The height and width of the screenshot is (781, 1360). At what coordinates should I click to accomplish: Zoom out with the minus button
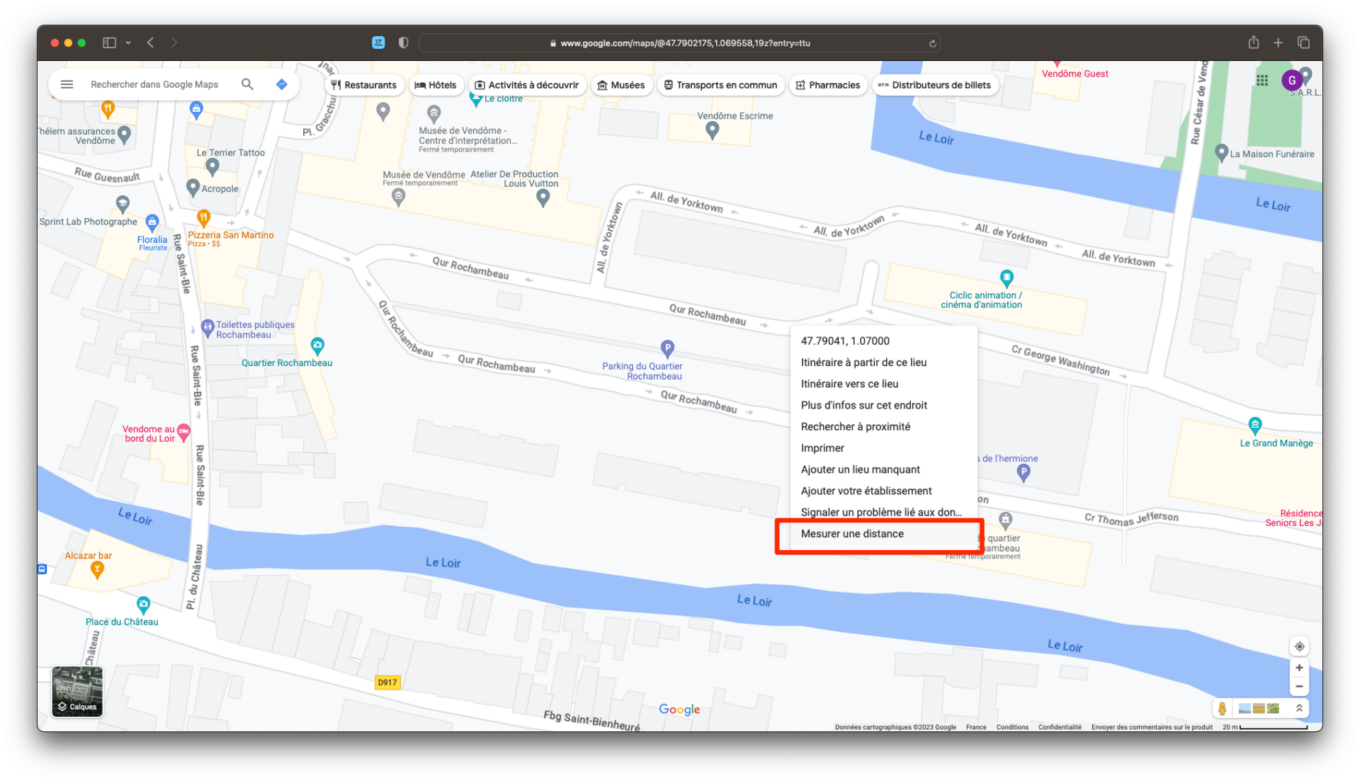pyautogui.click(x=1299, y=687)
